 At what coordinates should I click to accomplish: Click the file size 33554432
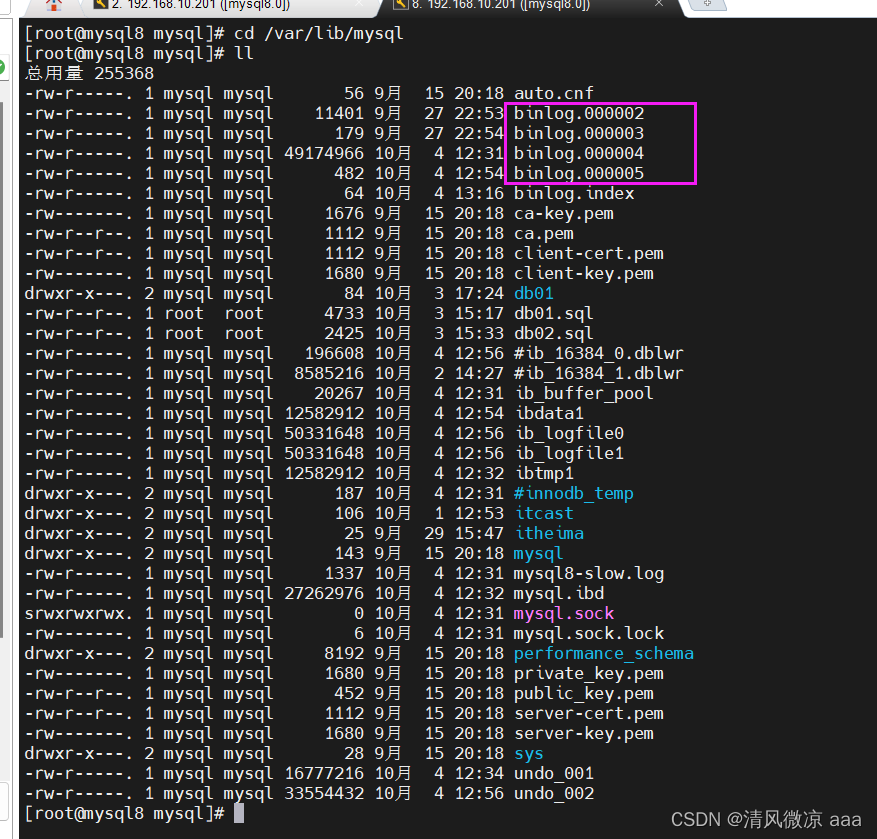pyautogui.click(x=324, y=794)
